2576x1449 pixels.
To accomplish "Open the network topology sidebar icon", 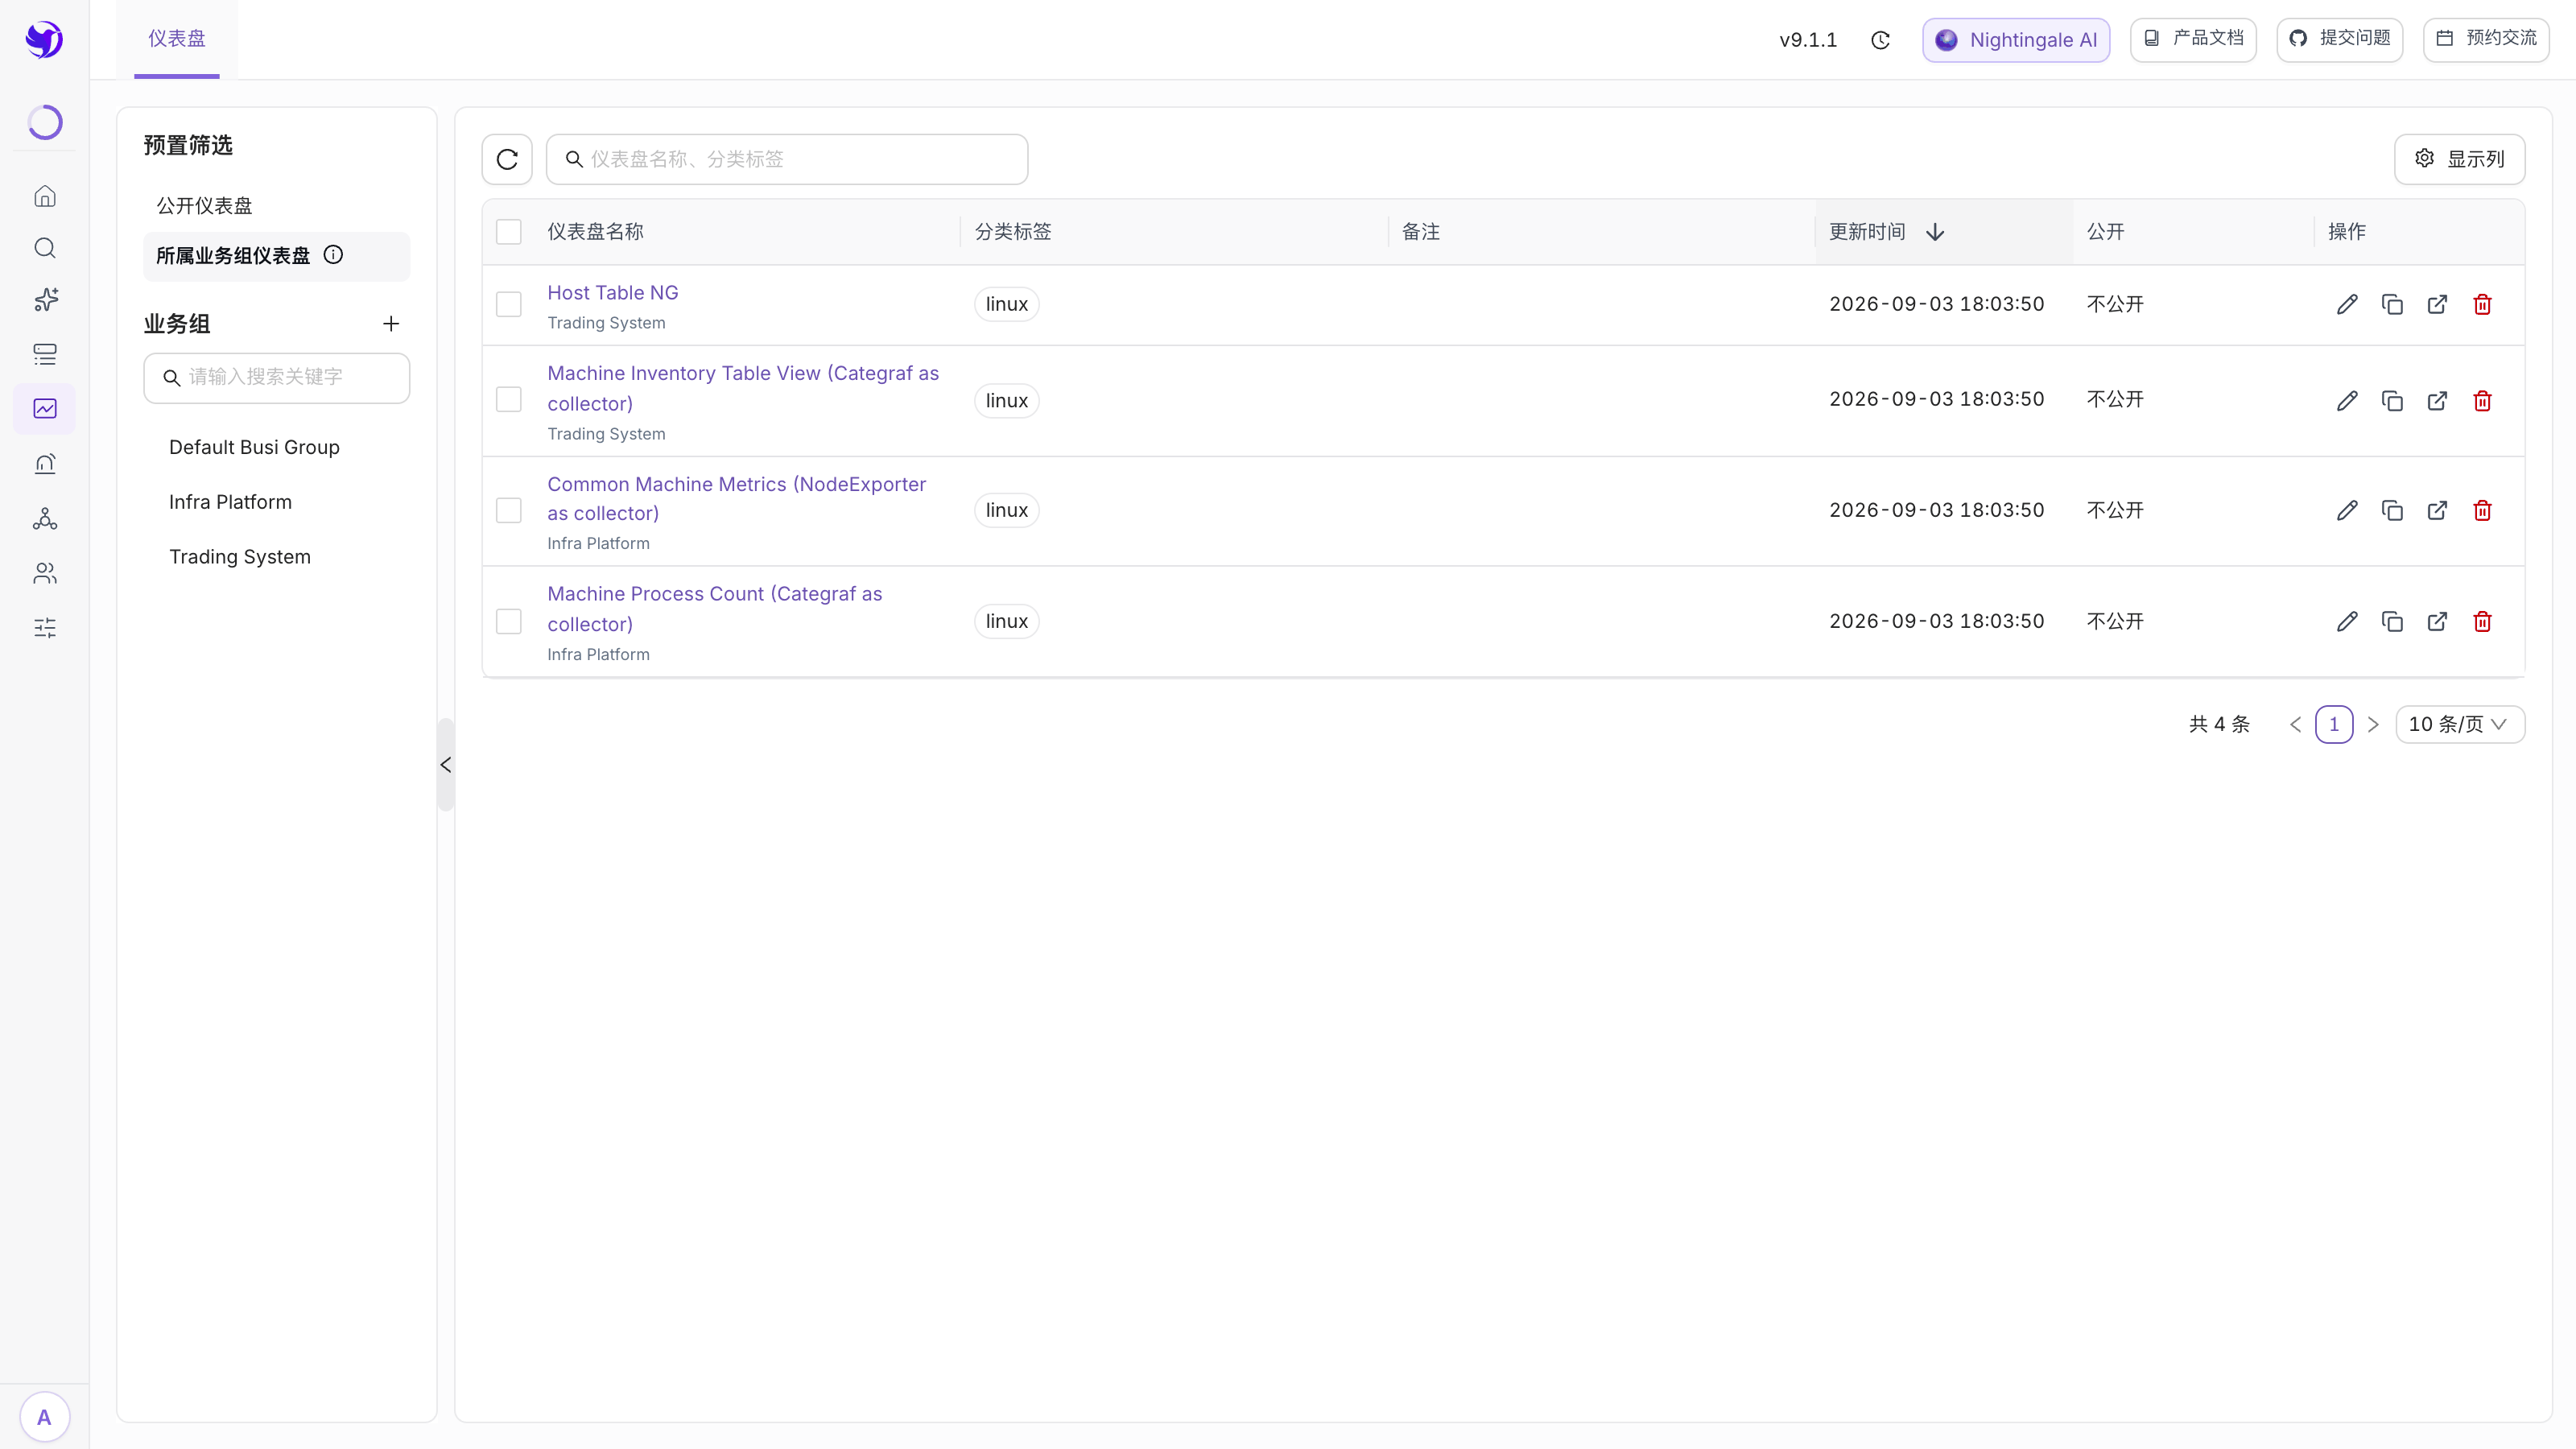I will [45, 518].
